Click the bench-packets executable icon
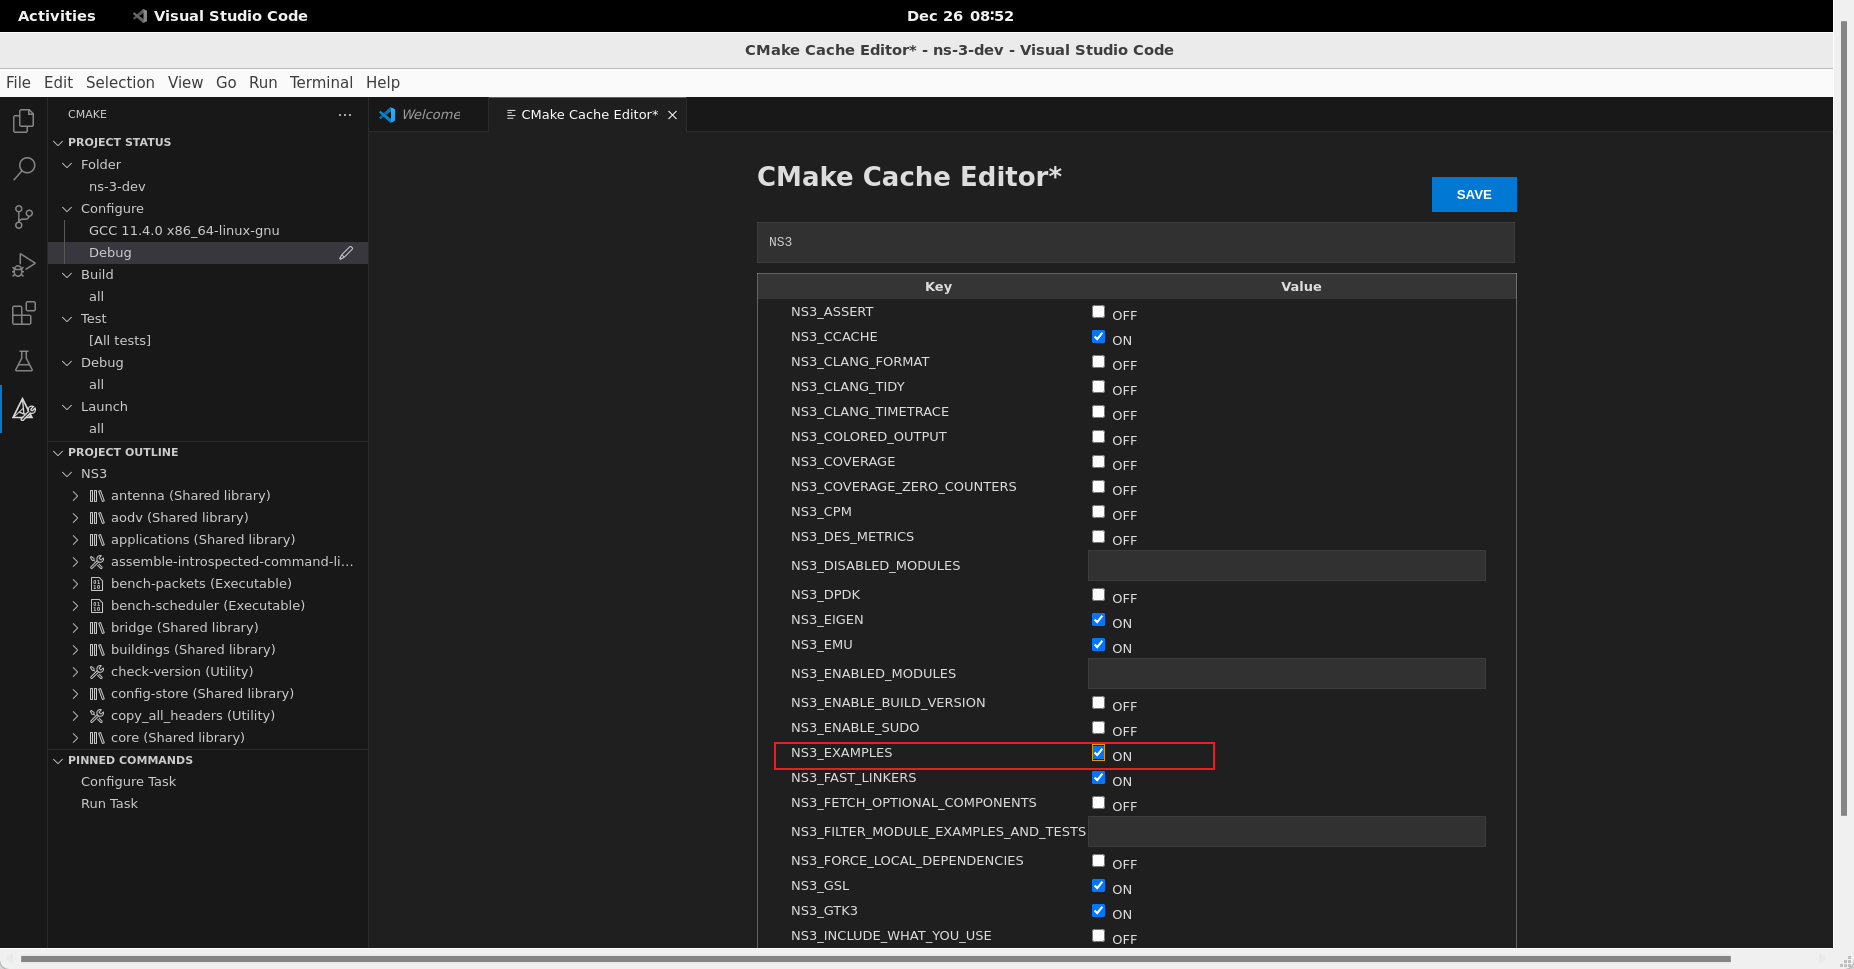 coord(97,584)
